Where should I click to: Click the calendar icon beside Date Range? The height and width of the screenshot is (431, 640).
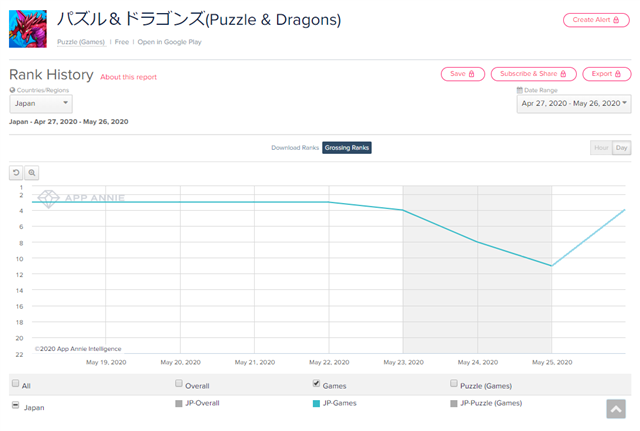click(520, 90)
